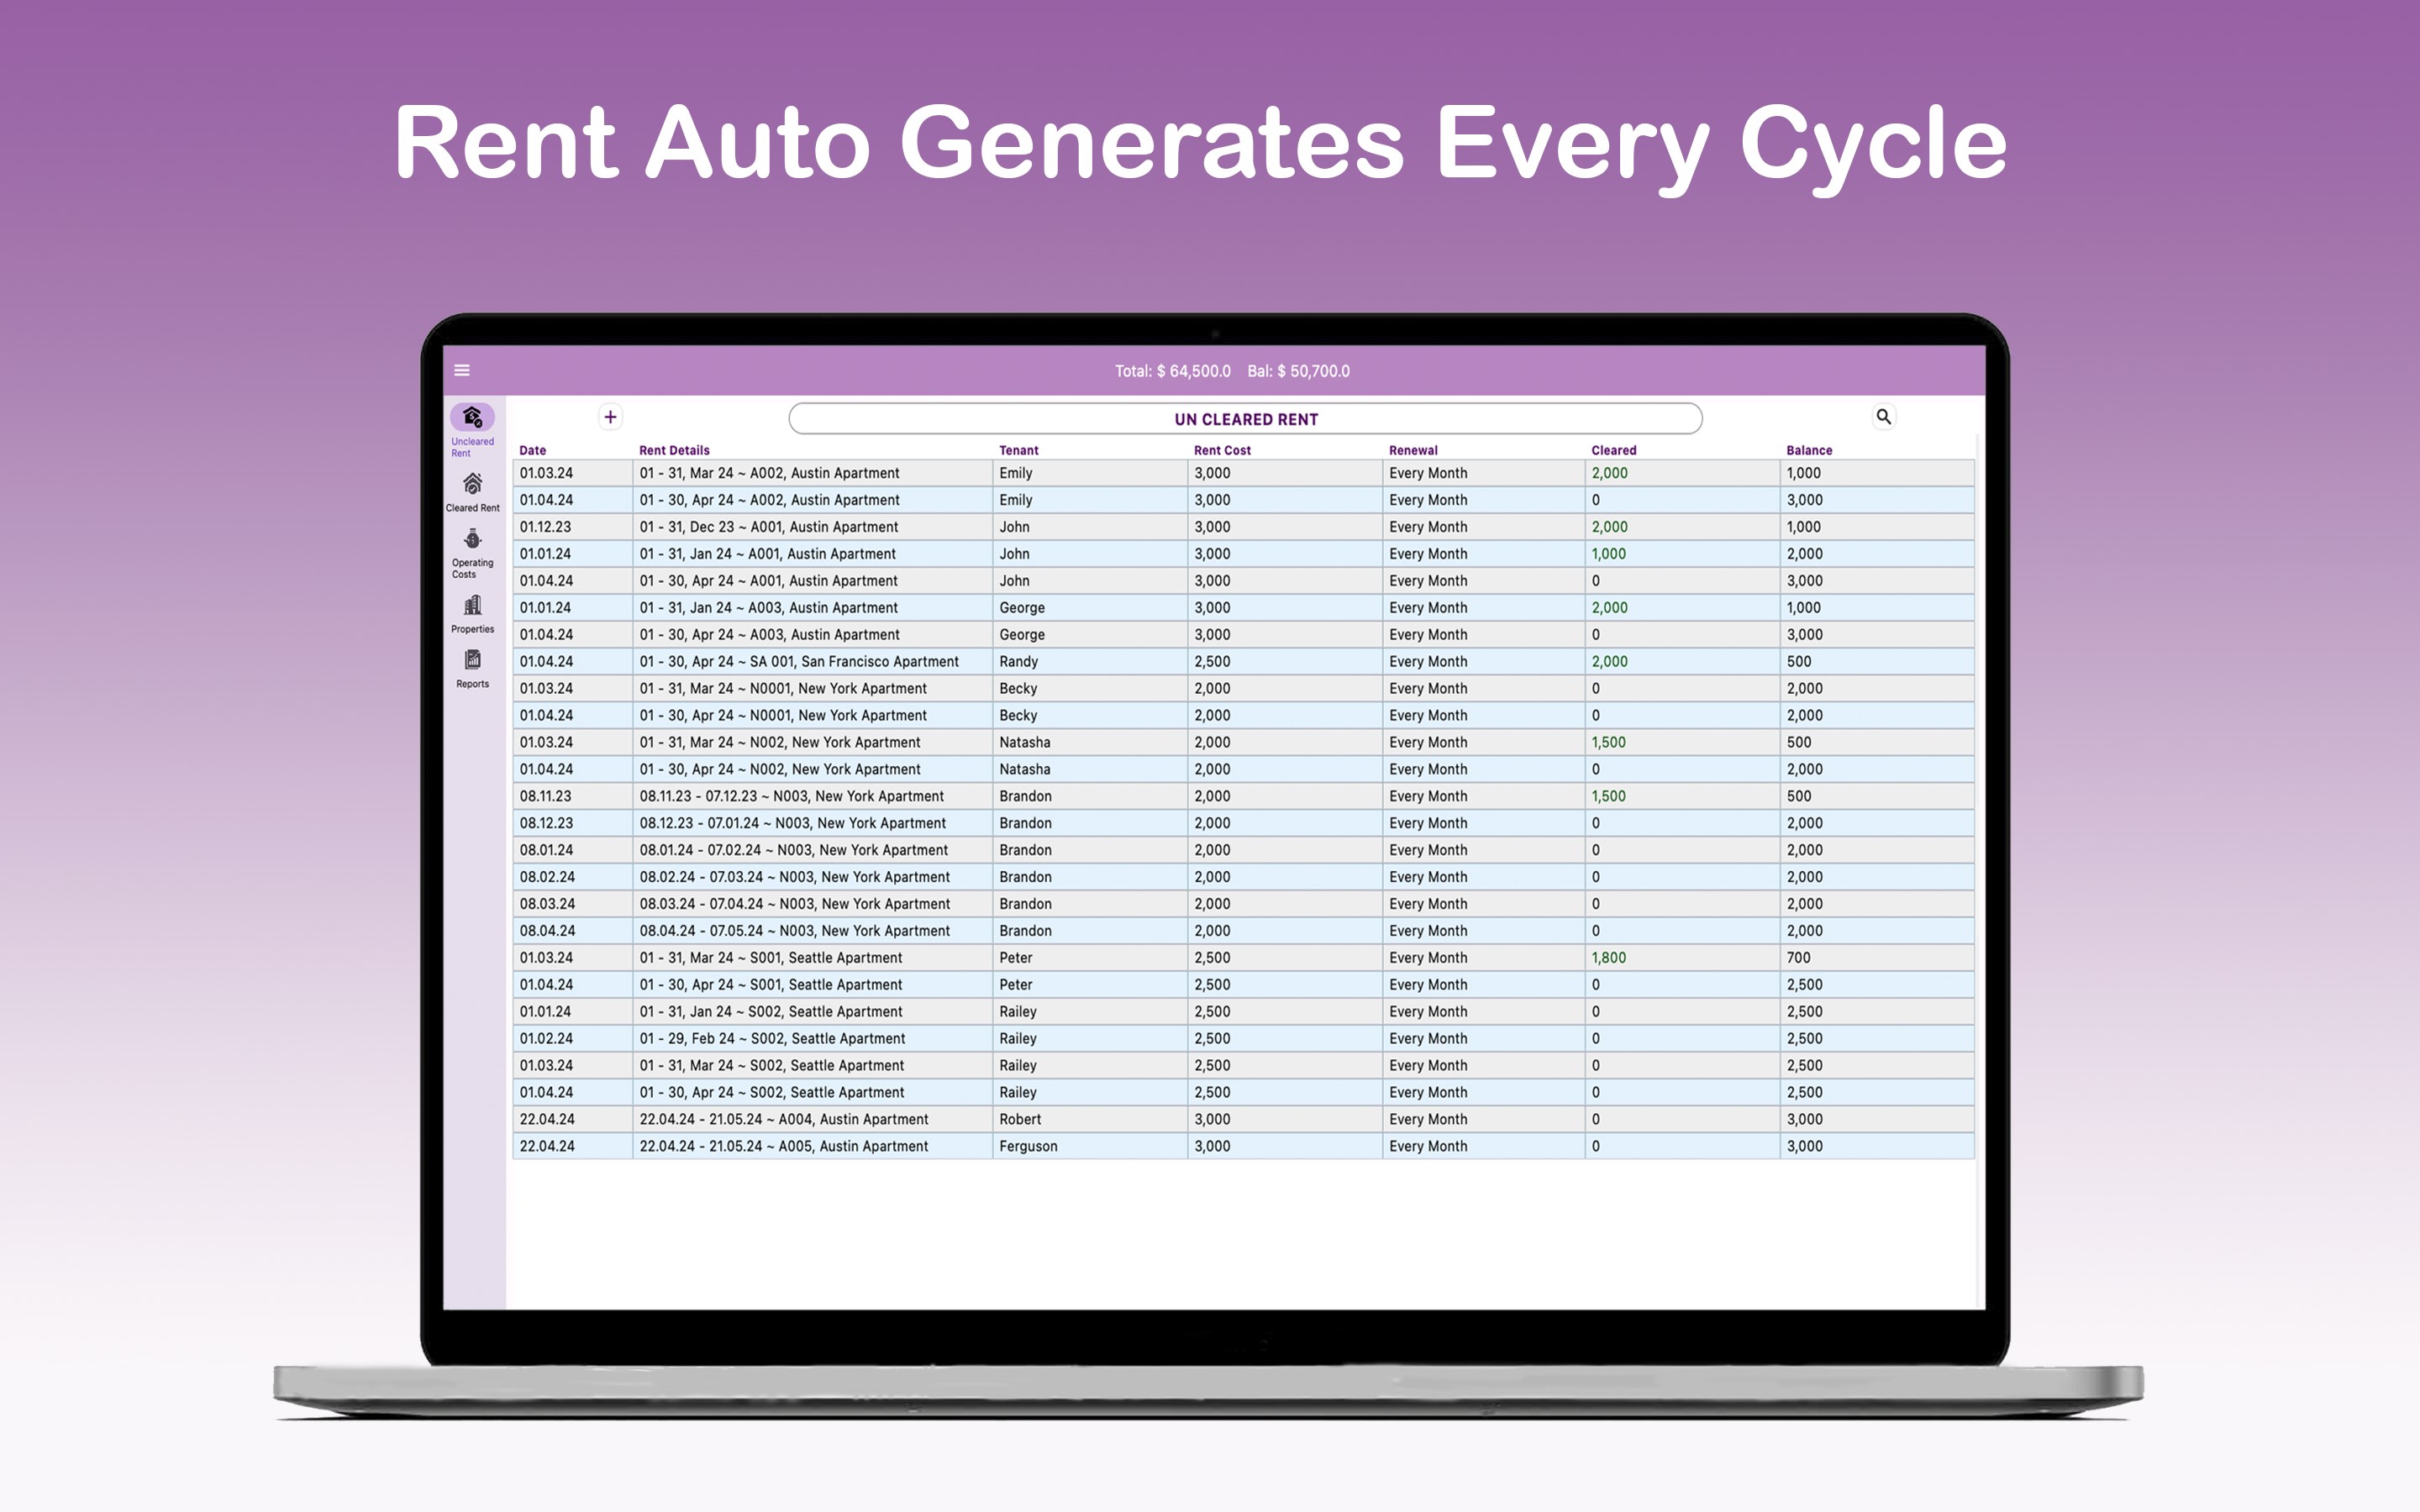
Task: Open the Reports sidebar icon
Action: coord(472,661)
